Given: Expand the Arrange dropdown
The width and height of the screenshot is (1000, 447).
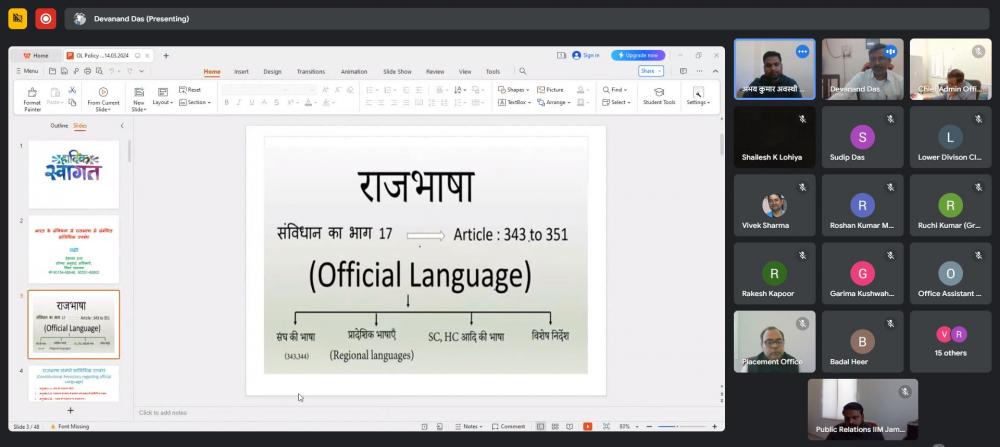Looking at the screenshot, I should tap(555, 102).
